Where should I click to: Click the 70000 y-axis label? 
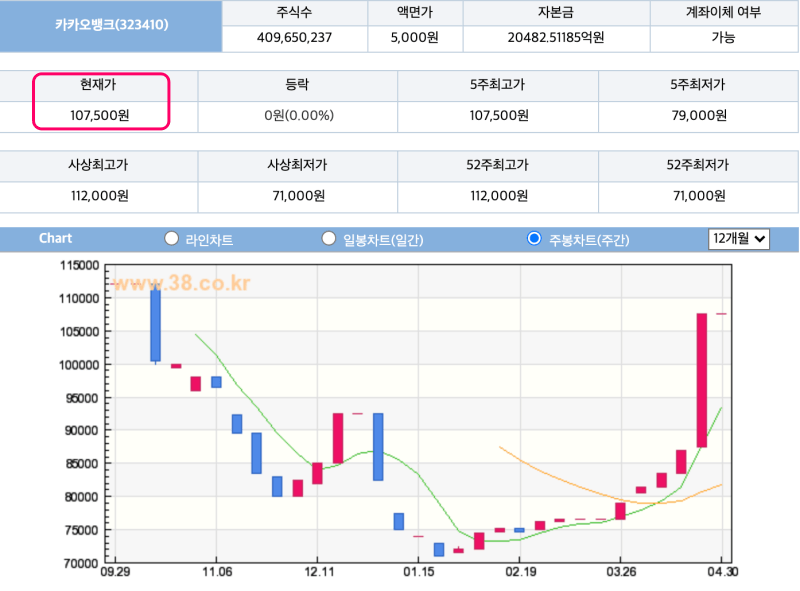point(81,563)
